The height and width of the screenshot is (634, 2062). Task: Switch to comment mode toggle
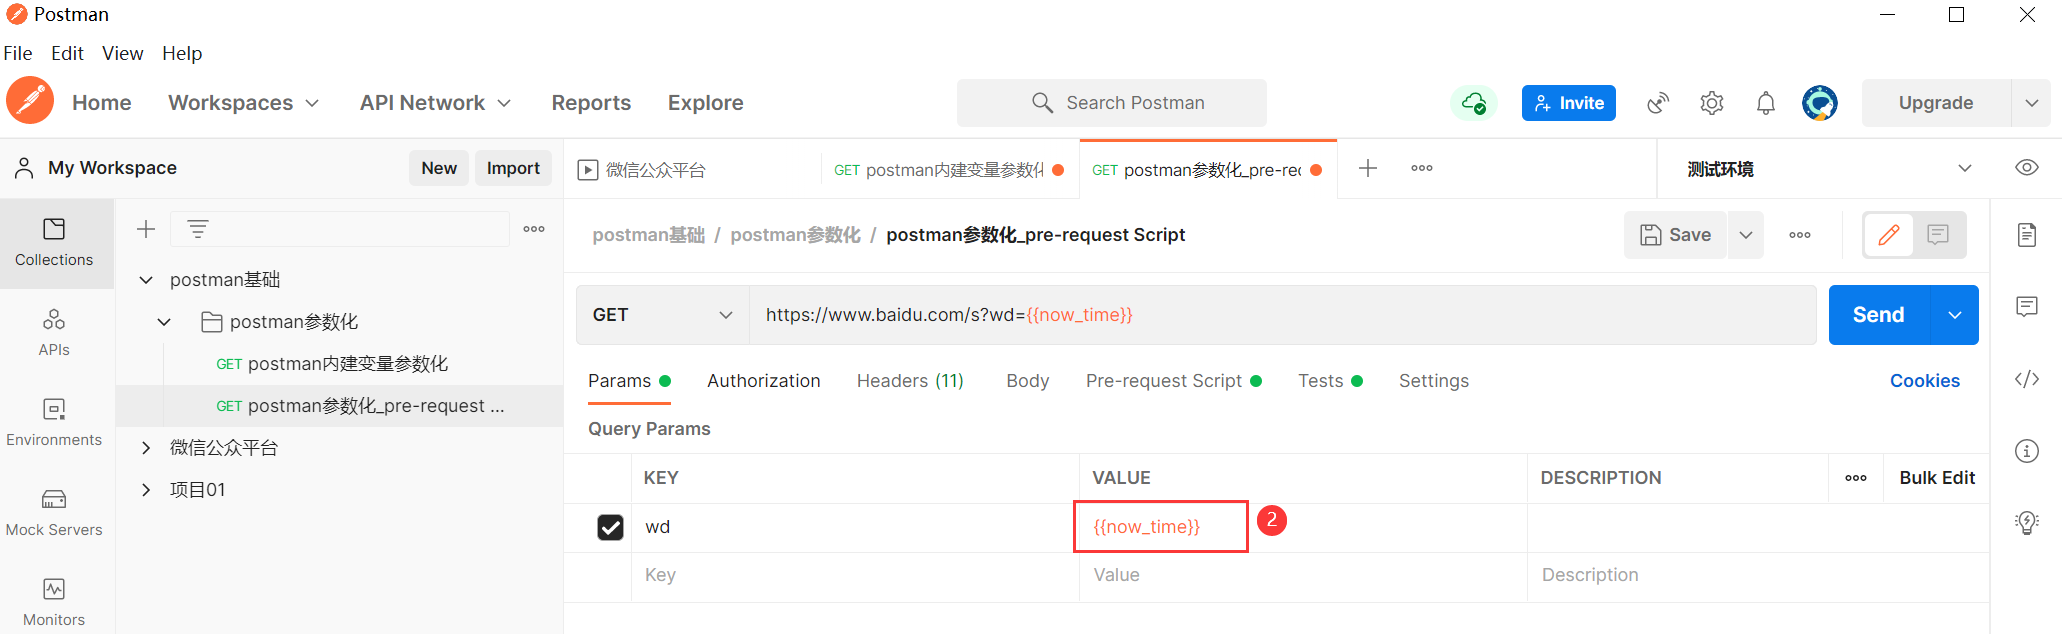(1938, 235)
